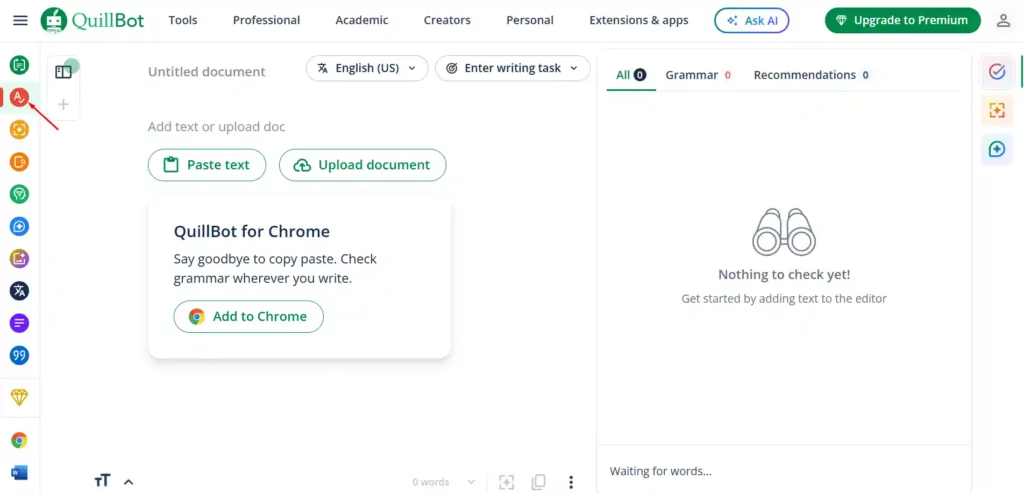Copy document text with the copy icon
Viewport: 1024px width, 493px height.
(539, 482)
